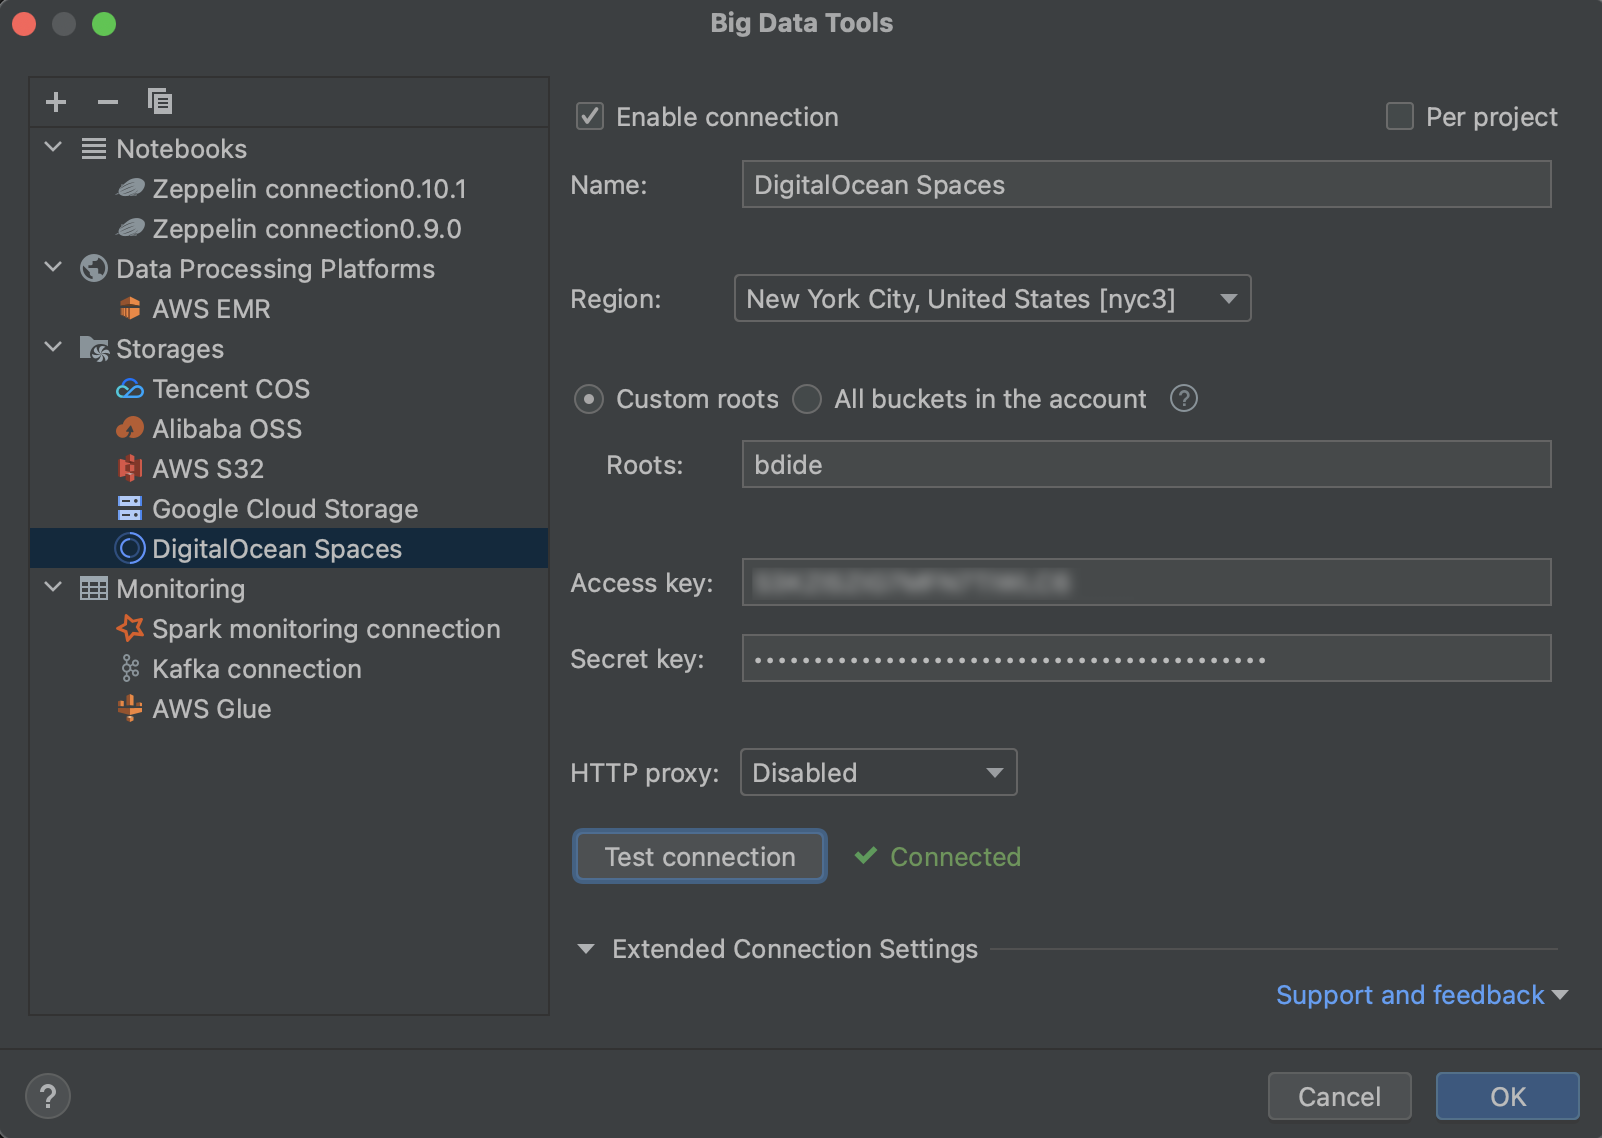The image size is (1602, 1138).
Task: Click the bottom-left help question mark button
Action: [x=48, y=1096]
